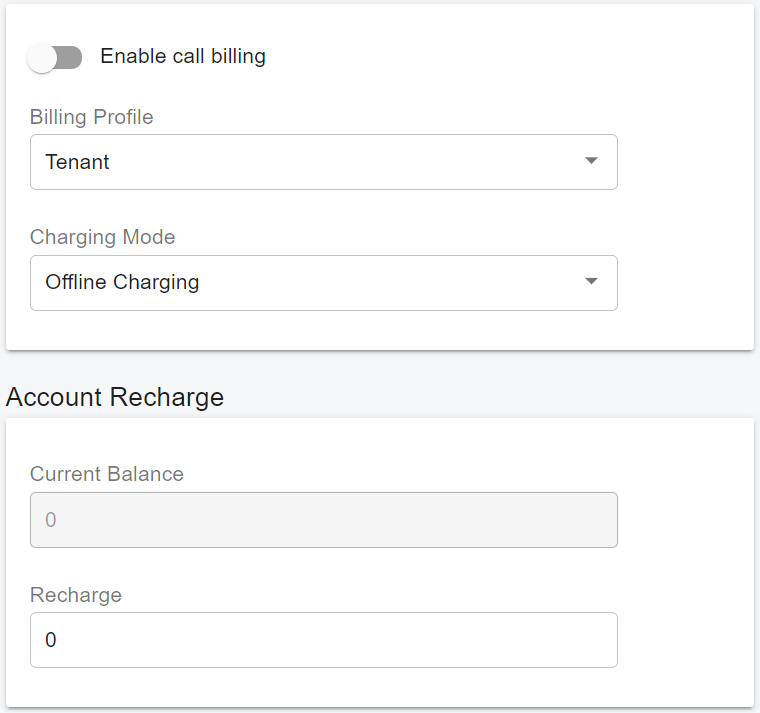Click the "Current Balance" field label
This screenshot has height=713, width=760.
pos(107,474)
